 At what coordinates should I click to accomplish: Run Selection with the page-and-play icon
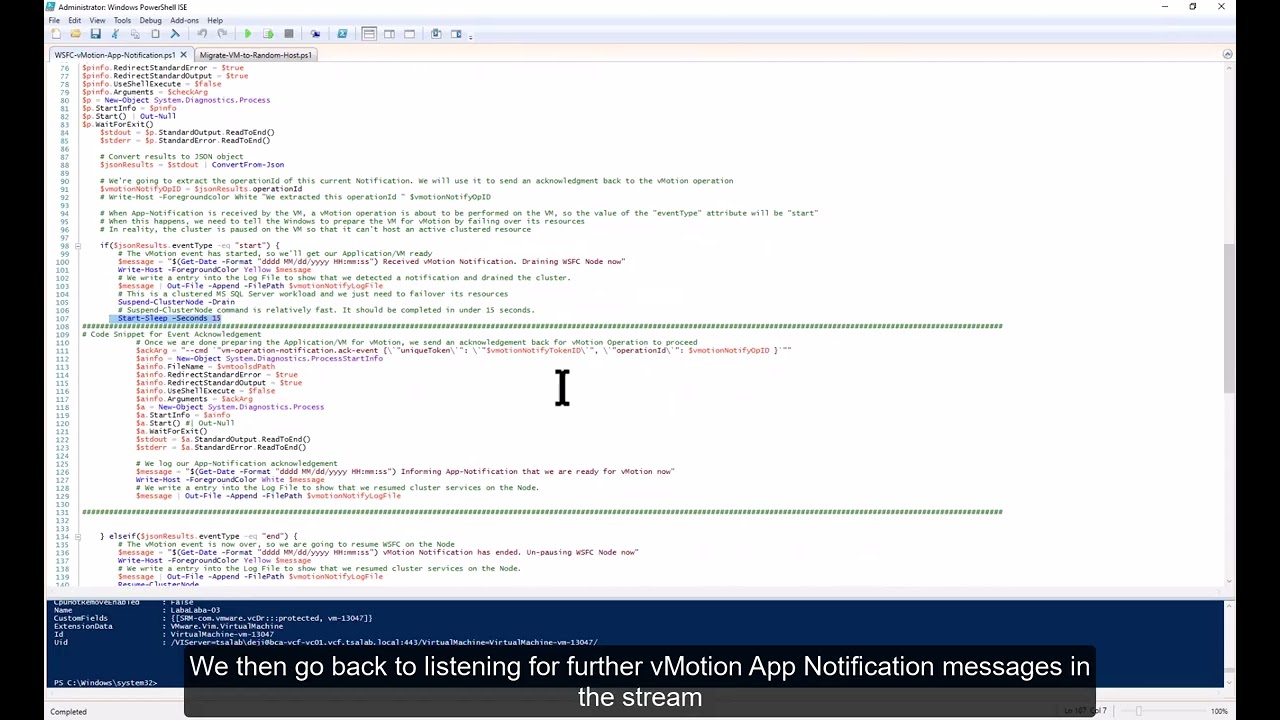[x=268, y=34]
